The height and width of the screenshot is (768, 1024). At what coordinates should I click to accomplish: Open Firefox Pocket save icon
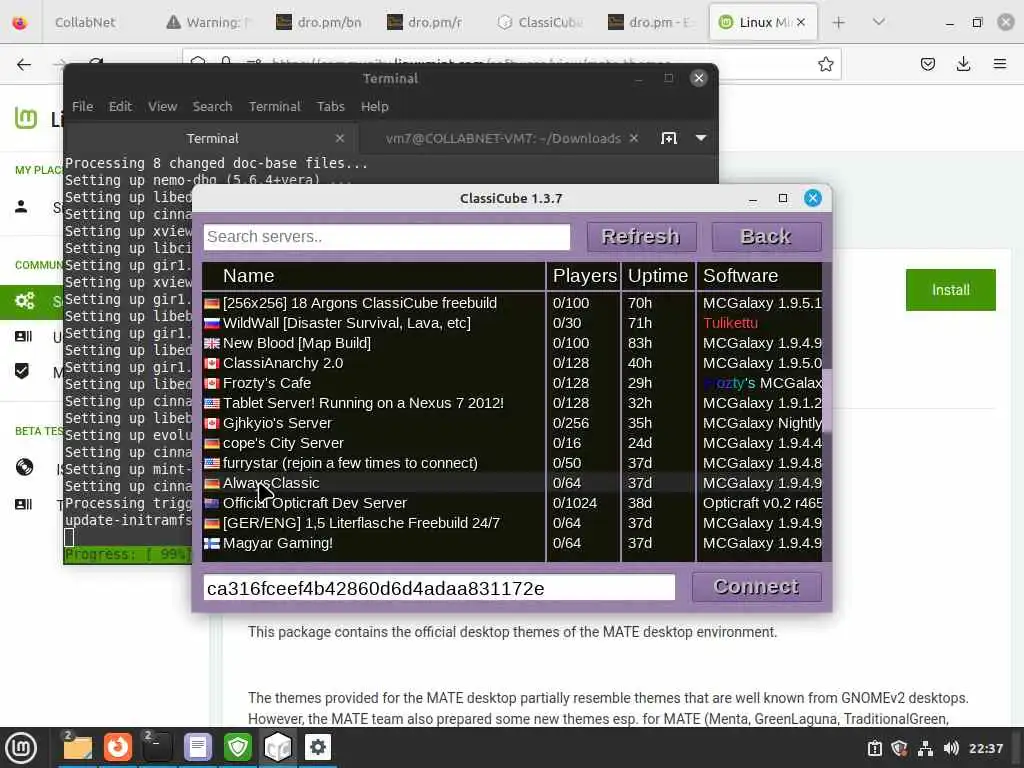pyautogui.click(x=927, y=64)
